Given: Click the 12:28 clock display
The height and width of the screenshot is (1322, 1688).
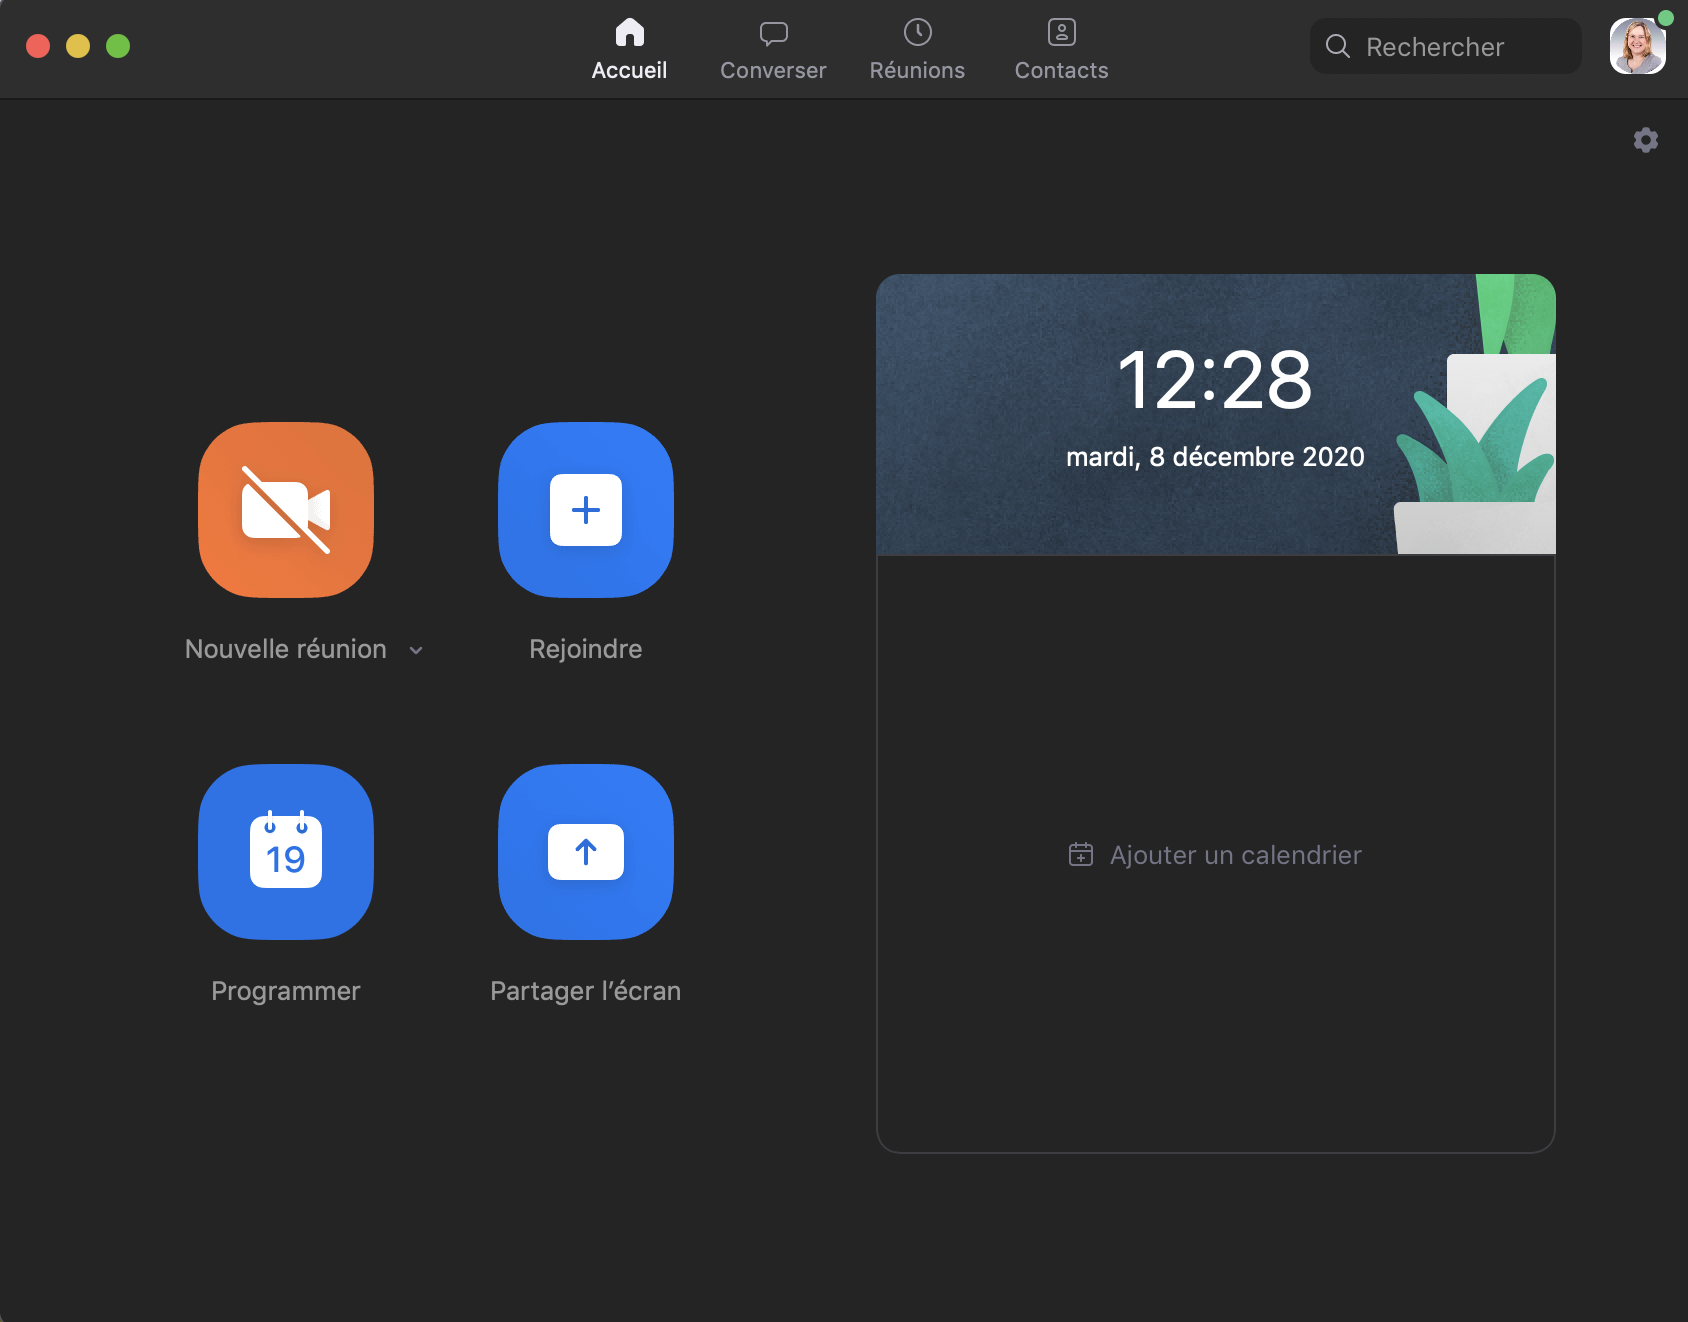Looking at the screenshot, I should click(1214, 381).
